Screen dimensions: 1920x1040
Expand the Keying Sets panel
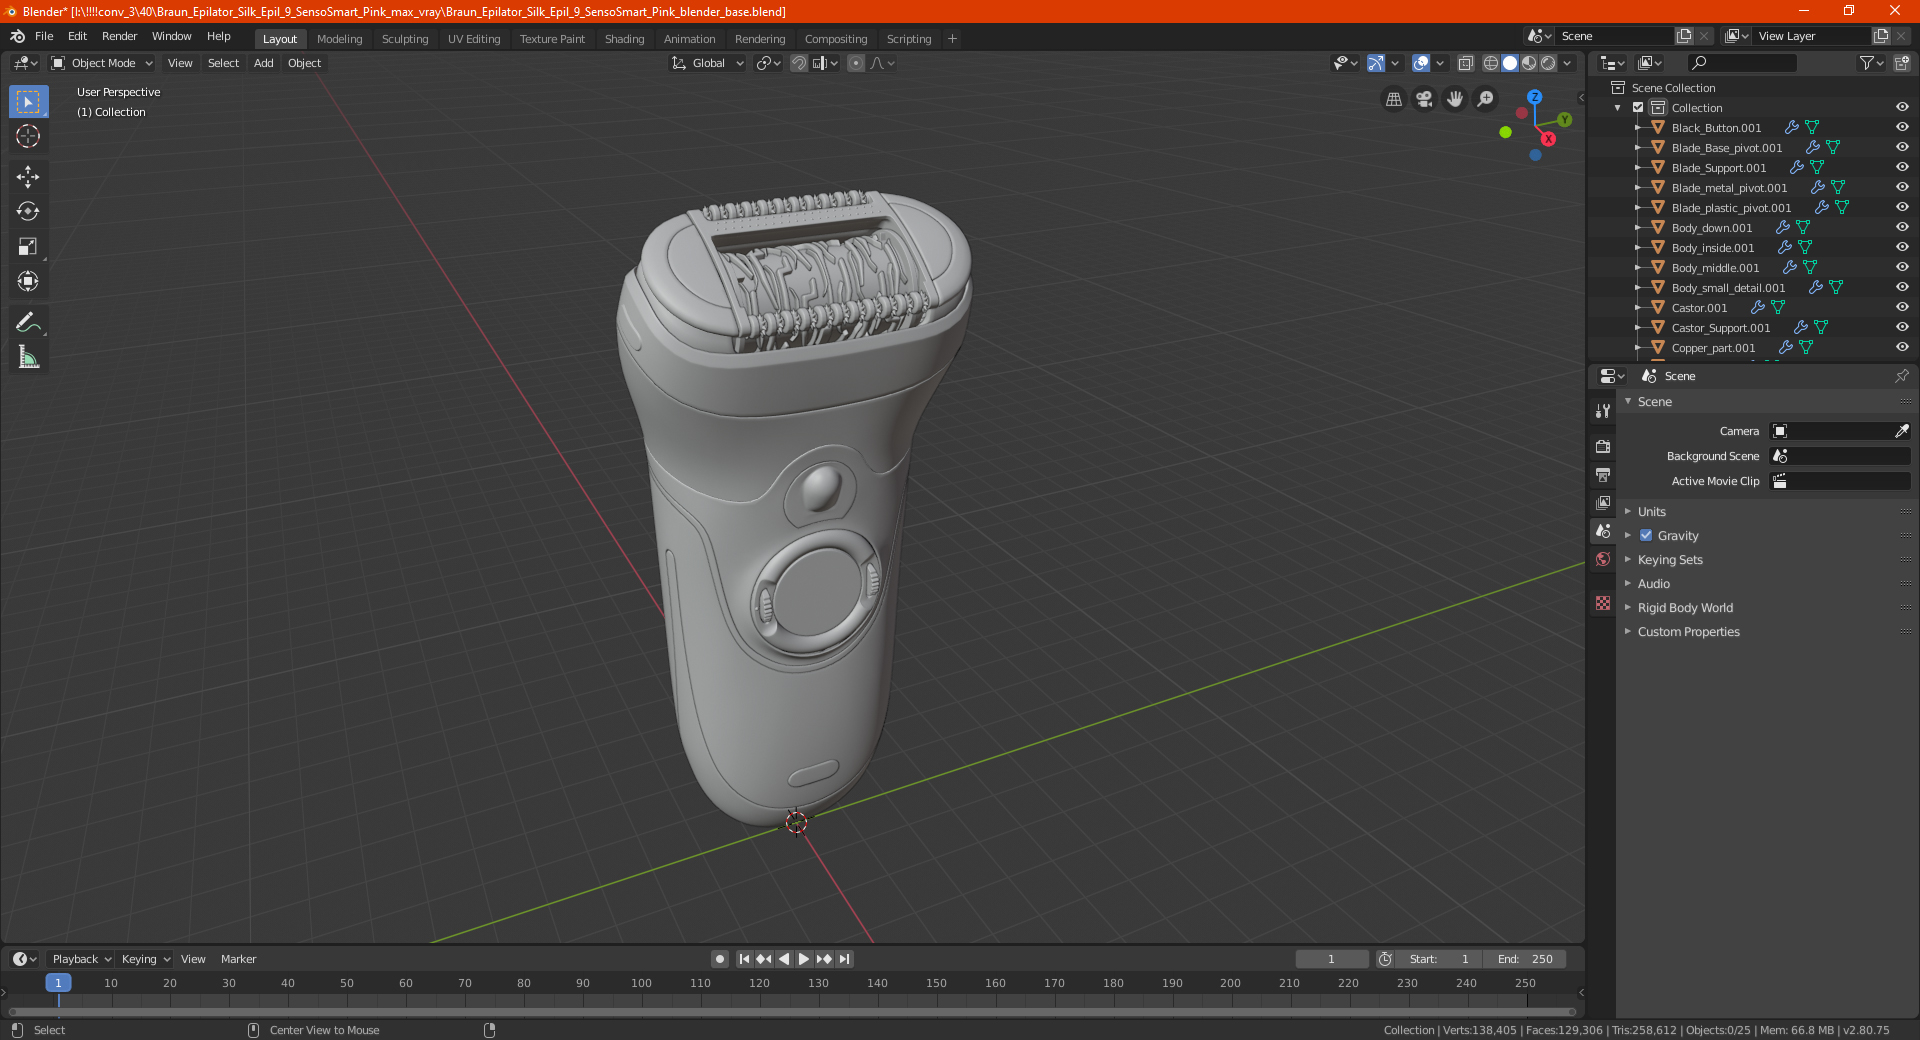1669,559
